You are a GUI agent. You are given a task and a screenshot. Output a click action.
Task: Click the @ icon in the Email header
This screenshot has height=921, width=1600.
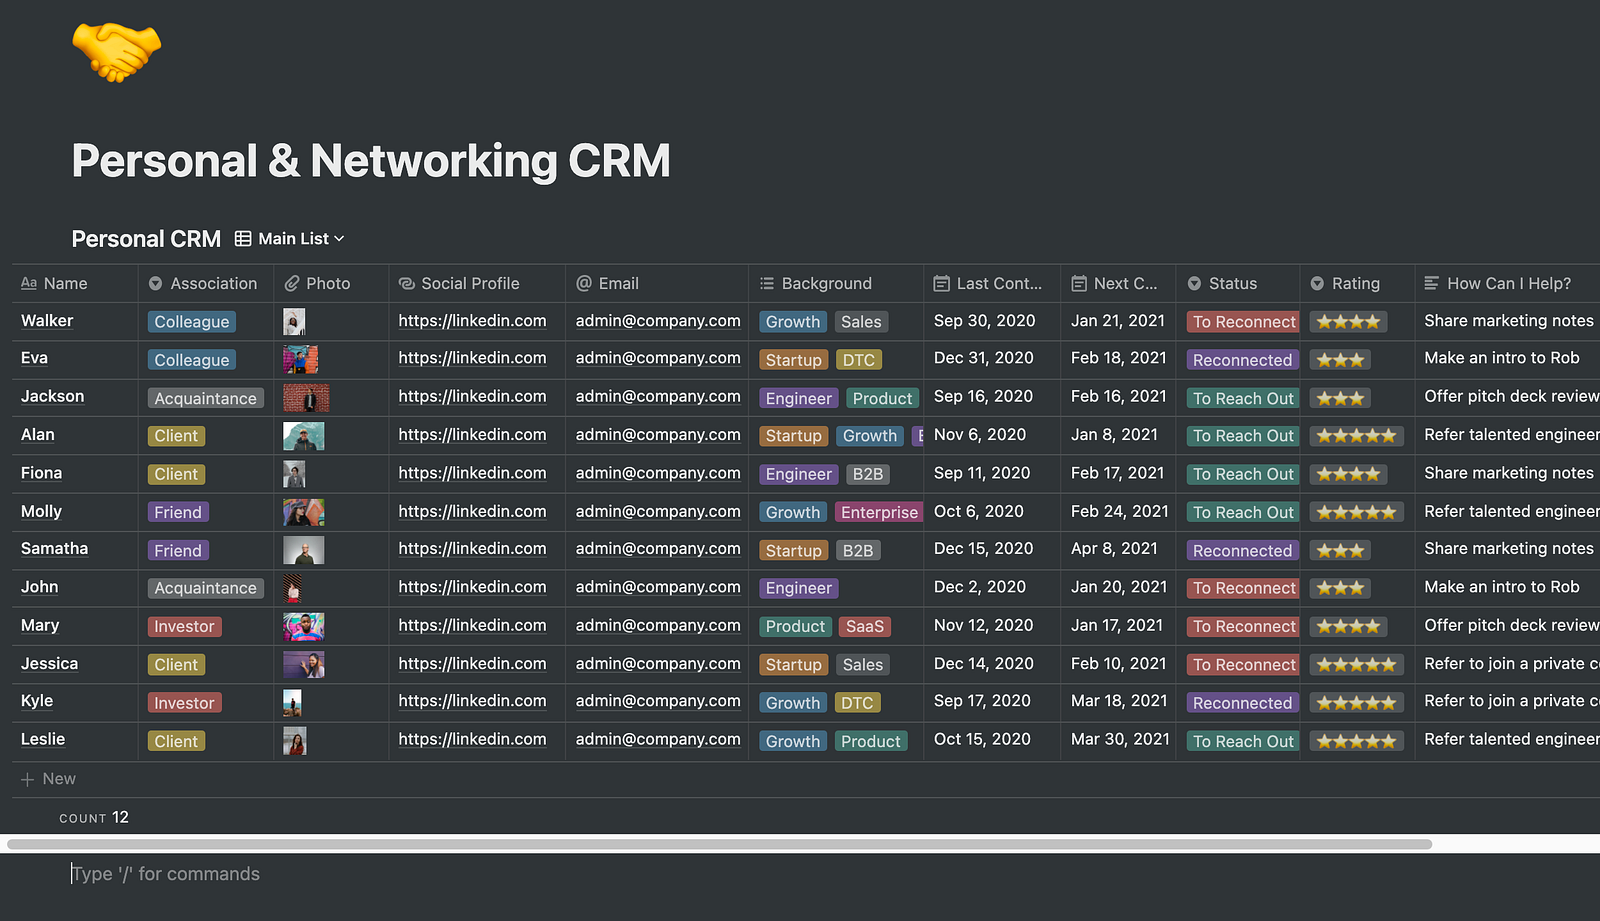point(582,283)
